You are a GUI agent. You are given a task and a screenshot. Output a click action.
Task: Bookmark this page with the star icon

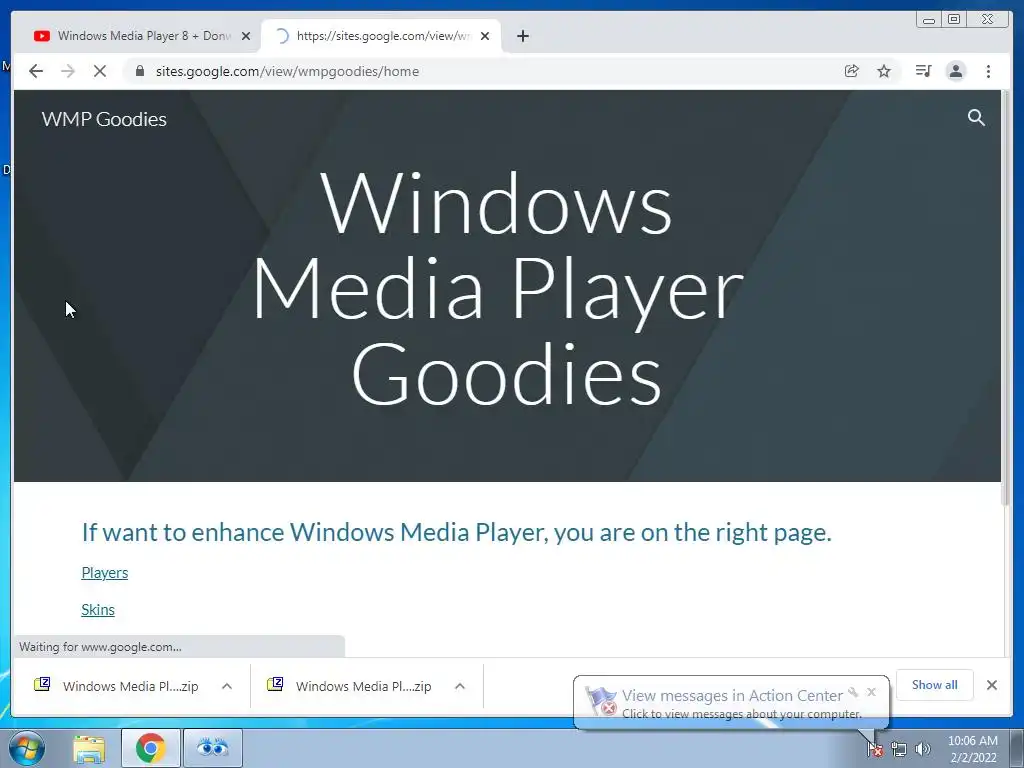click(884, 71)
